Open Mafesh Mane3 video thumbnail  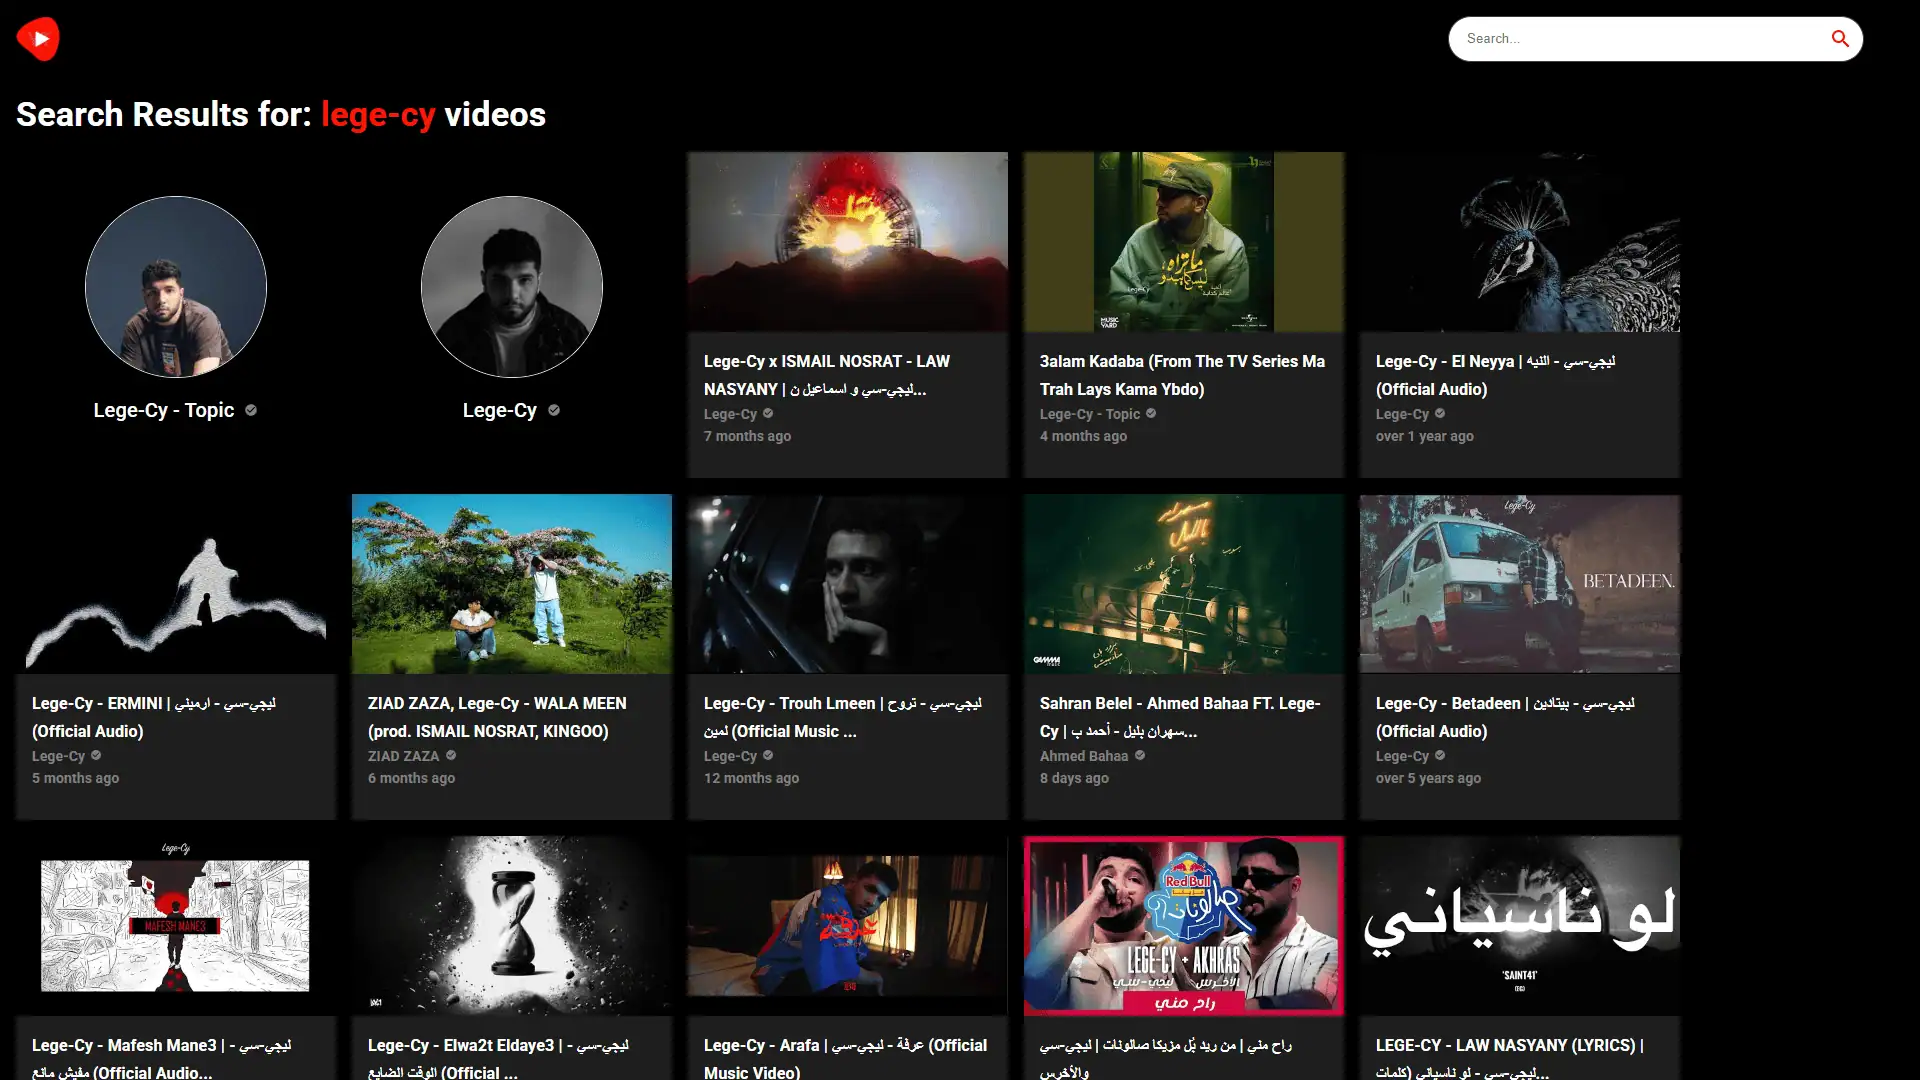click(176, 926)
